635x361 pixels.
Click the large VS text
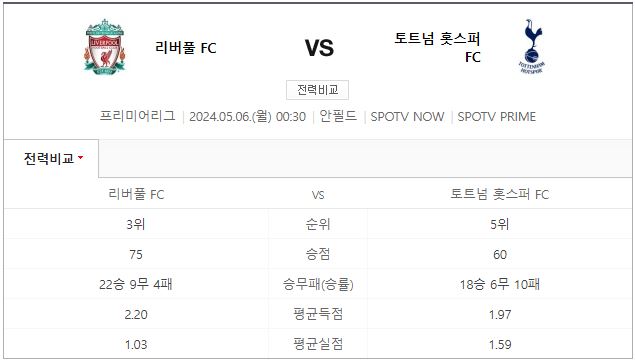(320, 48)
